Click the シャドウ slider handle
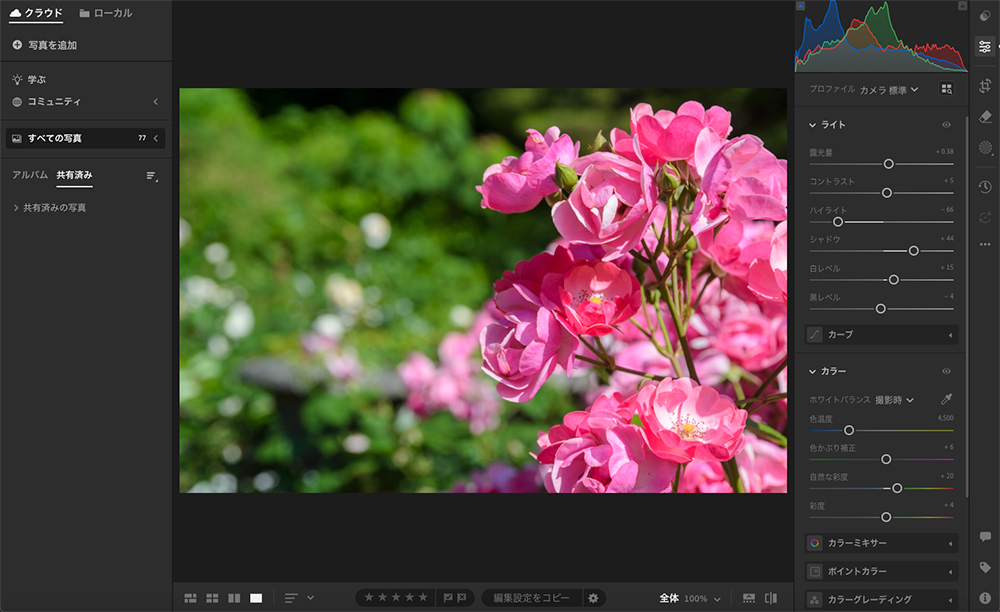Image resolution: width=1000 pixels, height=612 pixels. pos(913,251)
